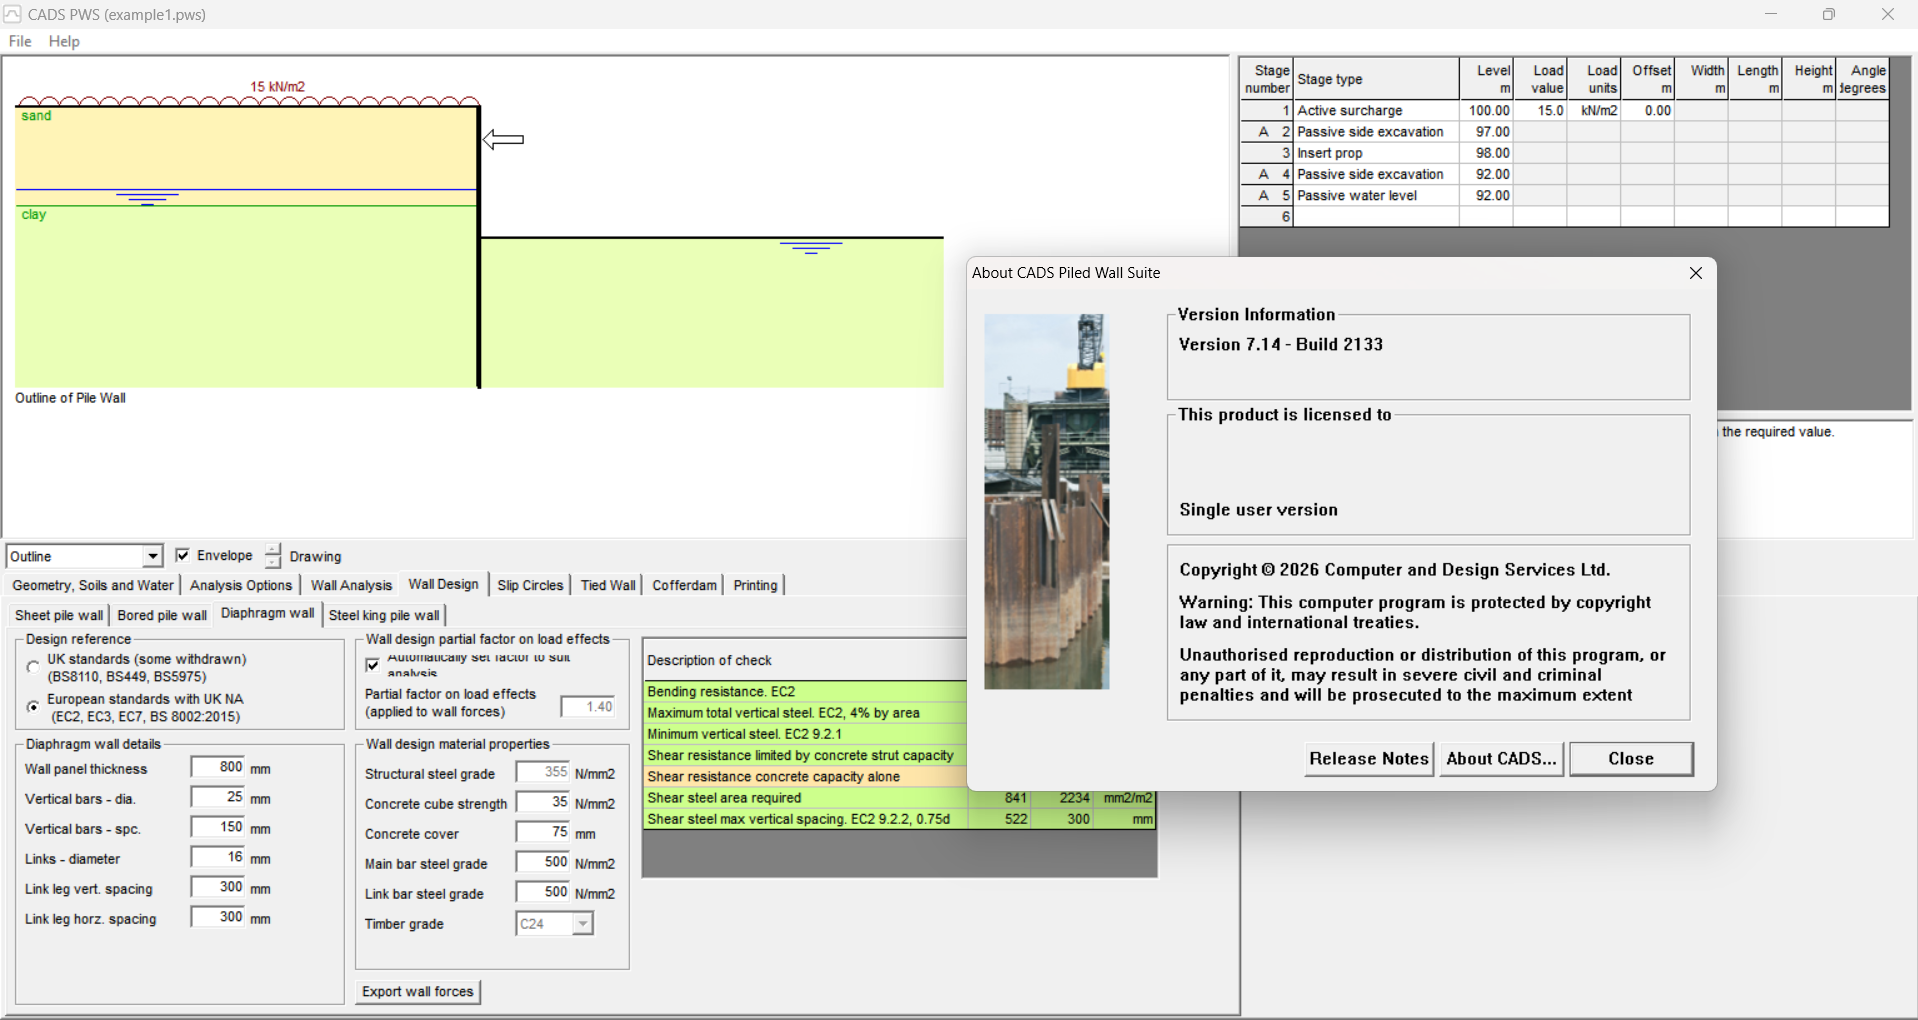
Task: Click the 'clay' soil layer label
Action: click(34, 215)
